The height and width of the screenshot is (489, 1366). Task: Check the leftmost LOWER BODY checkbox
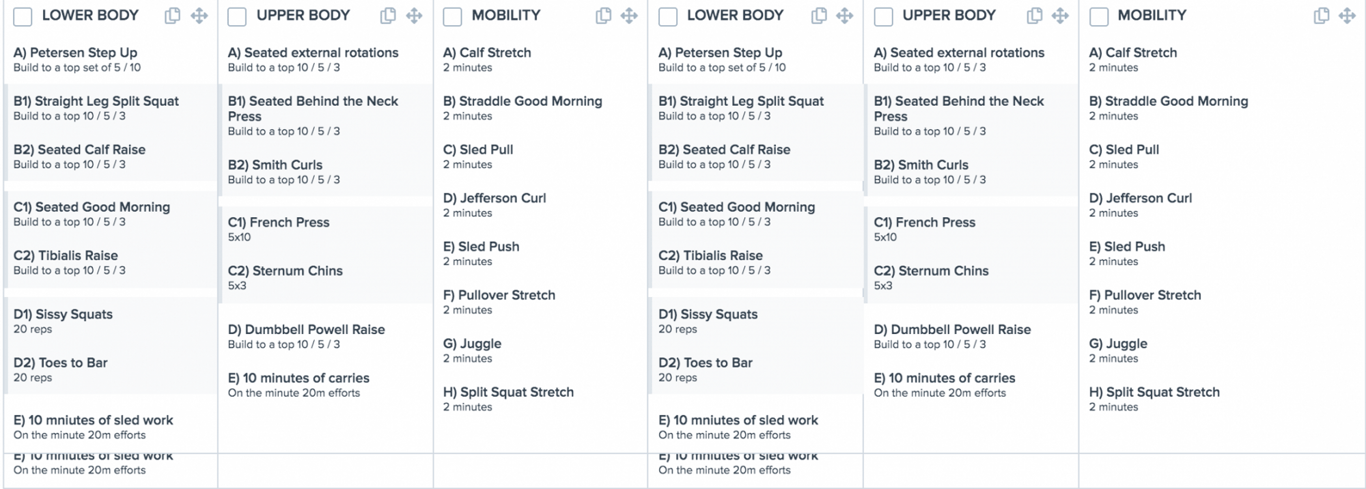click(x=23, y=17)
